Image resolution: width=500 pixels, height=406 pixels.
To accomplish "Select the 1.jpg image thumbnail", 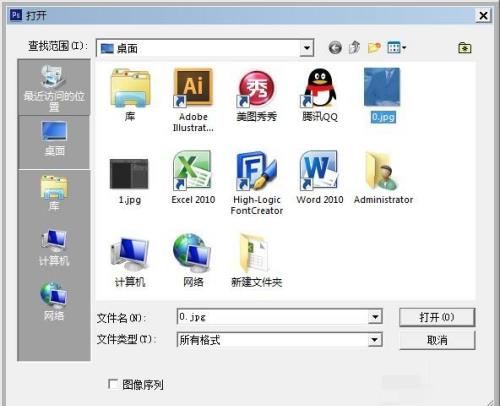I will (129, 174).
